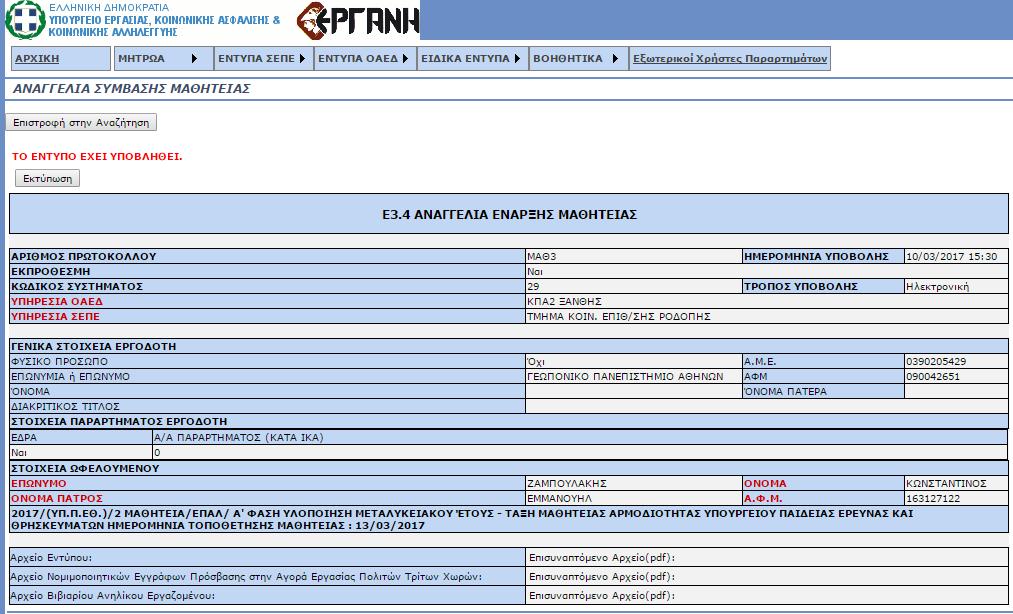Select the ΔΙΑΚΡΙΤΙΚΟΣ ΤΙΤΛΟΣ row label

[x=65, y=407]
